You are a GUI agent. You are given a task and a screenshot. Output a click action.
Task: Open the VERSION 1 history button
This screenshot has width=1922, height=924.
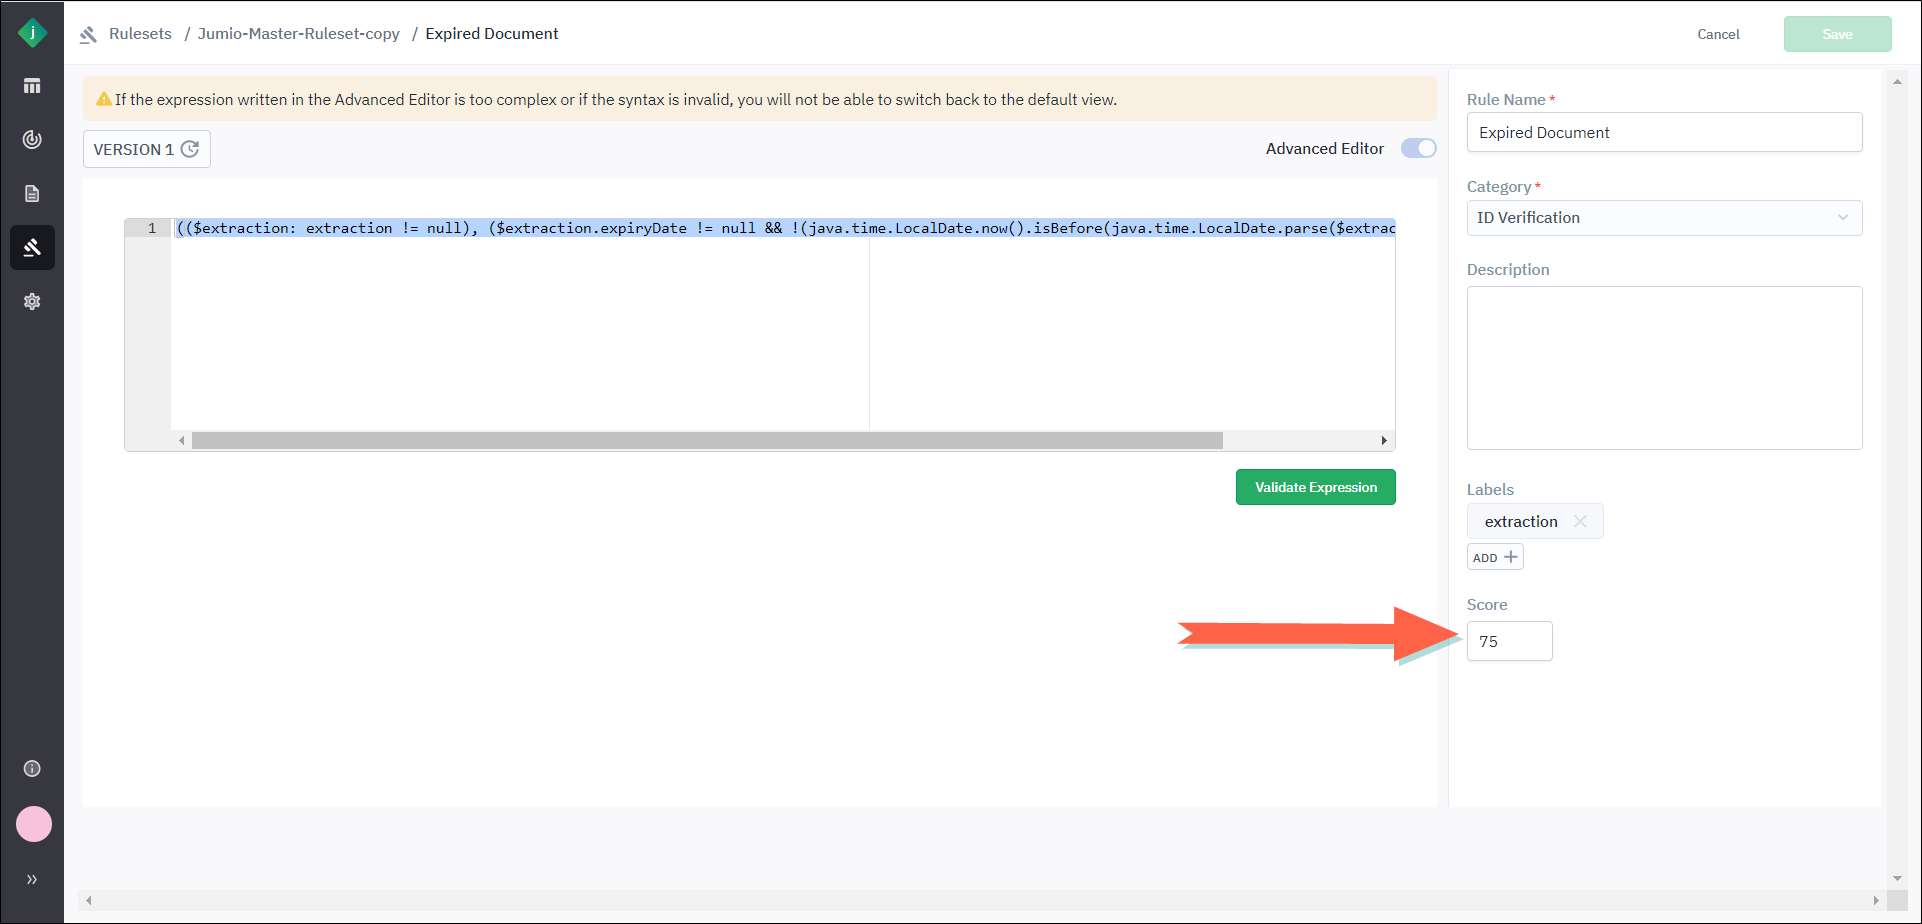[x=147, y=149]
